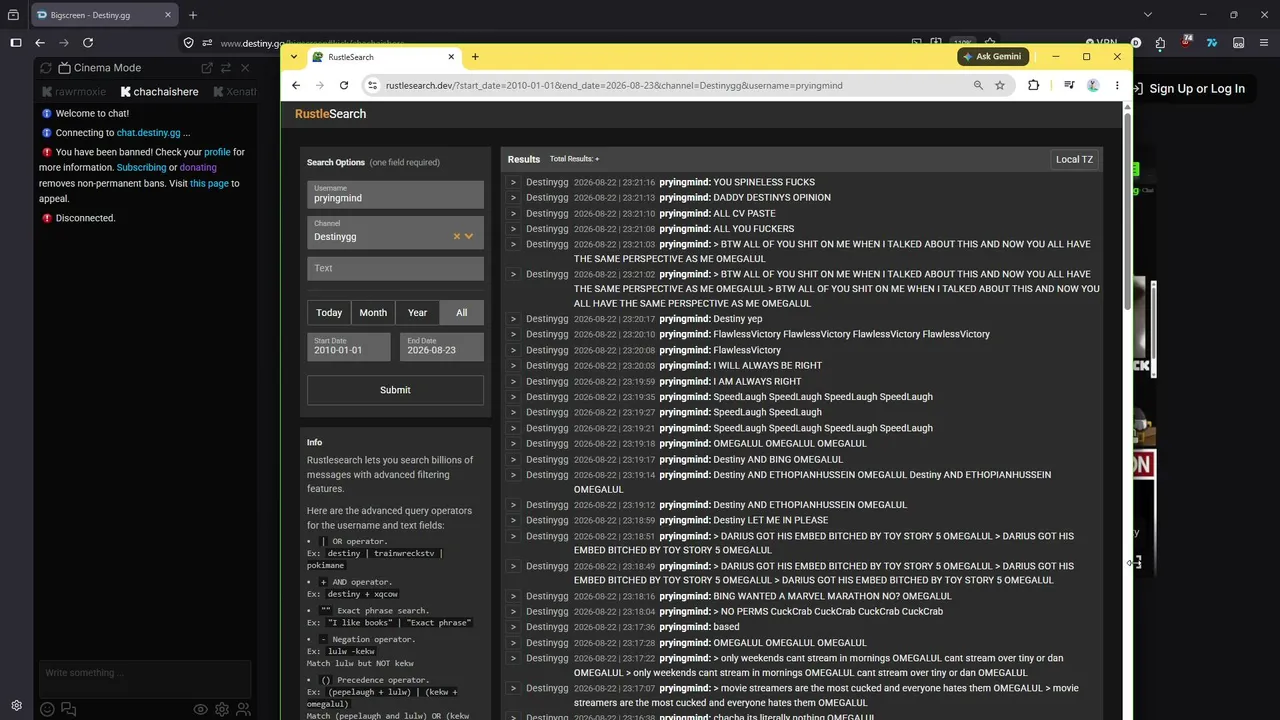
Task: Toggle Cinema Mode in Destiny.gg
Action: (x=99, y=68)
